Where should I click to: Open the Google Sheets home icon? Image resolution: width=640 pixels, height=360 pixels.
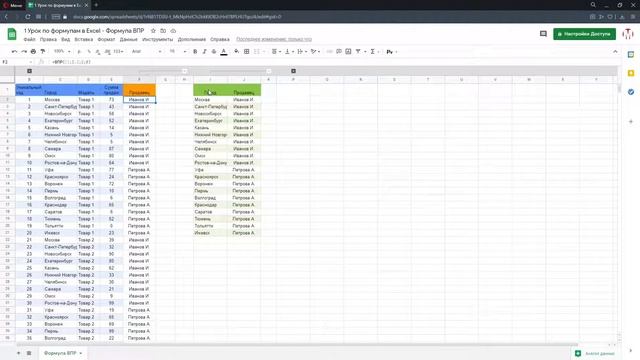point(12,34)
